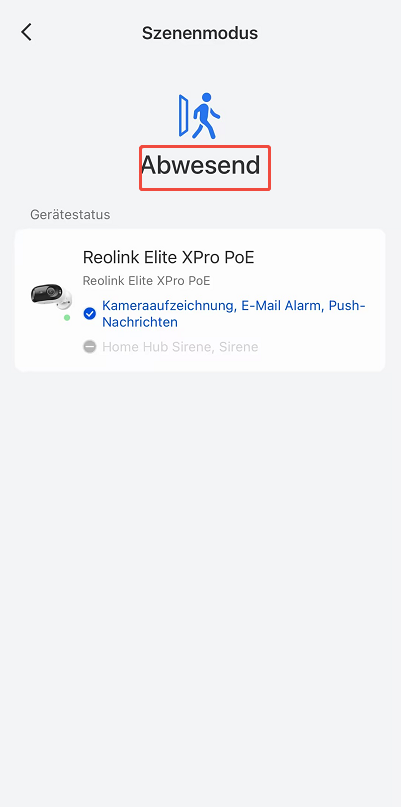The image size is (401, 807).
Task: Click the blue checkmark circle icon
Action: 90,313
